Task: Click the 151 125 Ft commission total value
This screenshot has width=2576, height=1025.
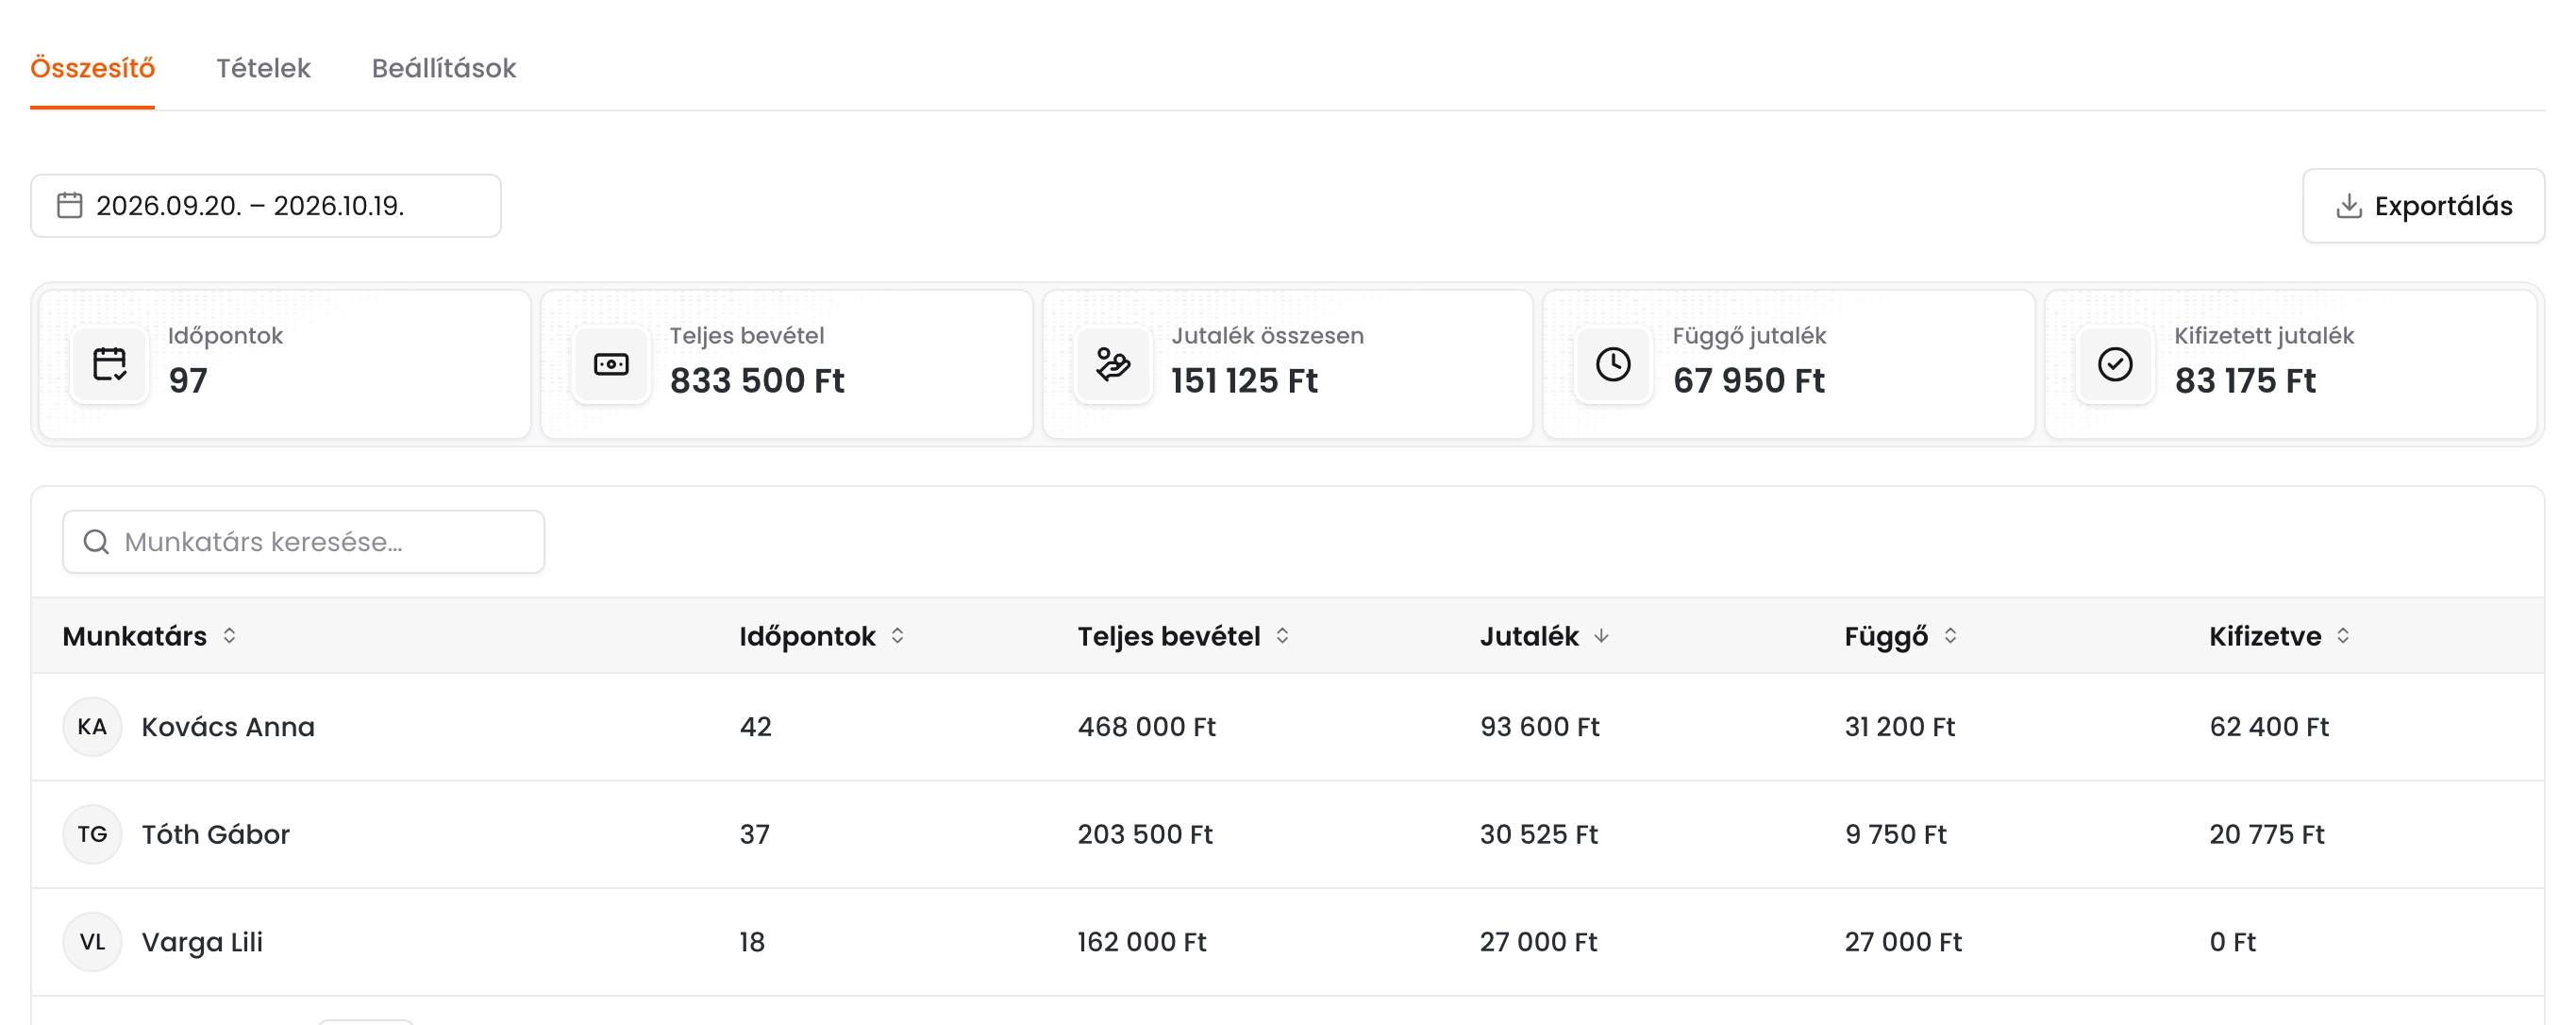Action: (1245, 380)
